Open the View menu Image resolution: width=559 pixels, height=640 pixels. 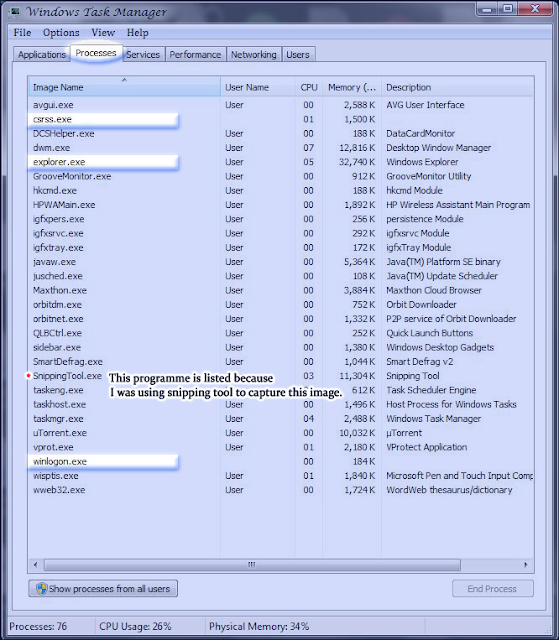103,33
